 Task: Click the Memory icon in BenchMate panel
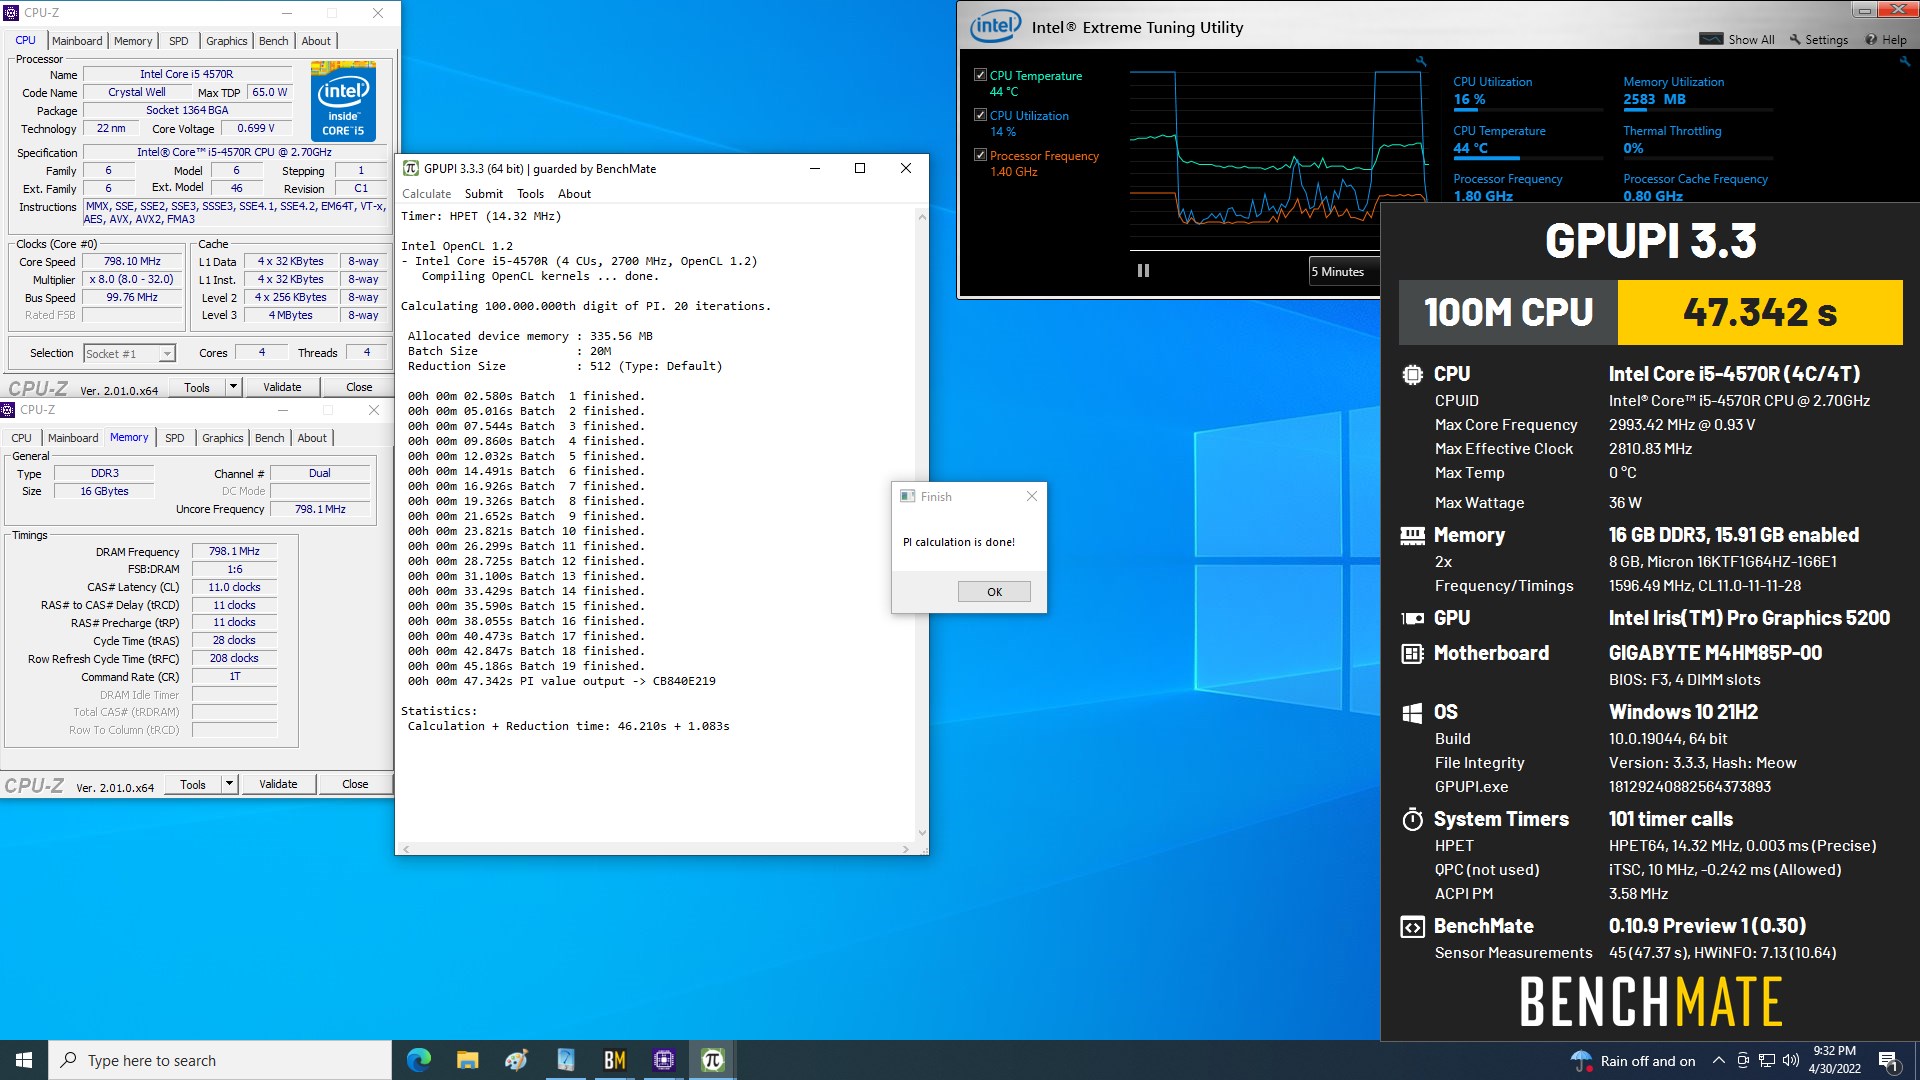(1412, 536)
